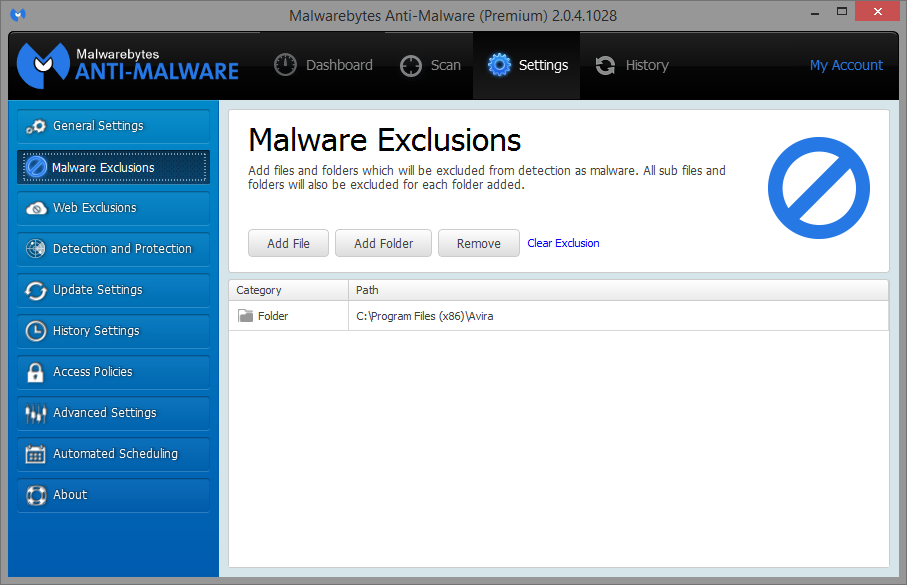This screenshot has height=585, width=907.
Task: Click the Detection and Protection radar icon
Action: pos(36,249)
